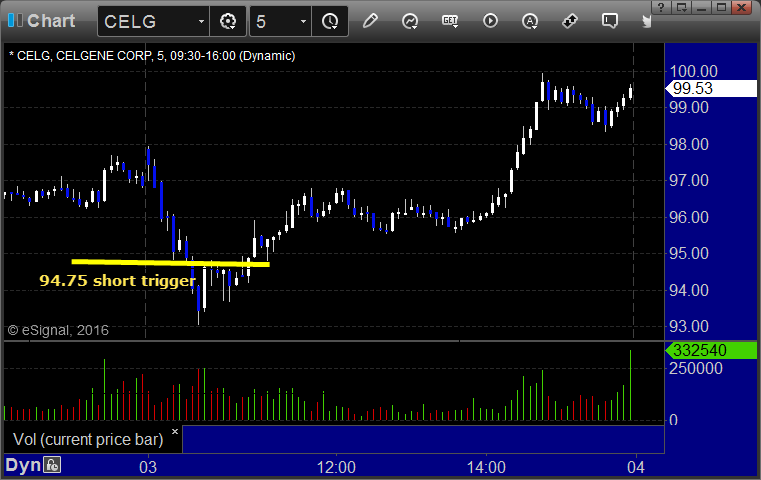Click the help question mark button

click(x=662, y=7)
